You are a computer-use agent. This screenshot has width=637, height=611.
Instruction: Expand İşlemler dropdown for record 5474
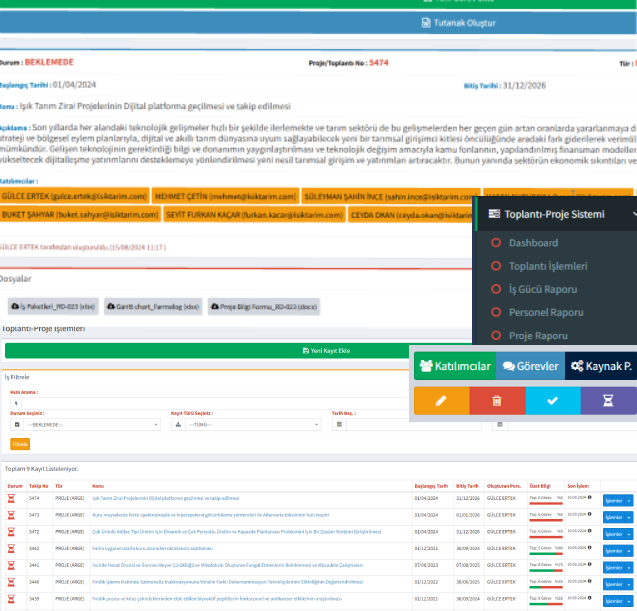(617, 499)
